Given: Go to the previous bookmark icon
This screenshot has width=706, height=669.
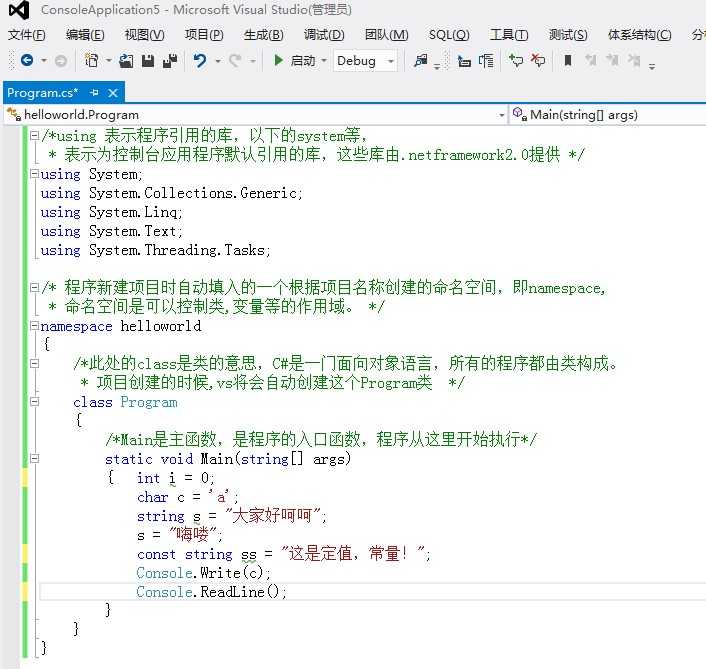Looking at the screenshot, I should [x=591, y=60].
